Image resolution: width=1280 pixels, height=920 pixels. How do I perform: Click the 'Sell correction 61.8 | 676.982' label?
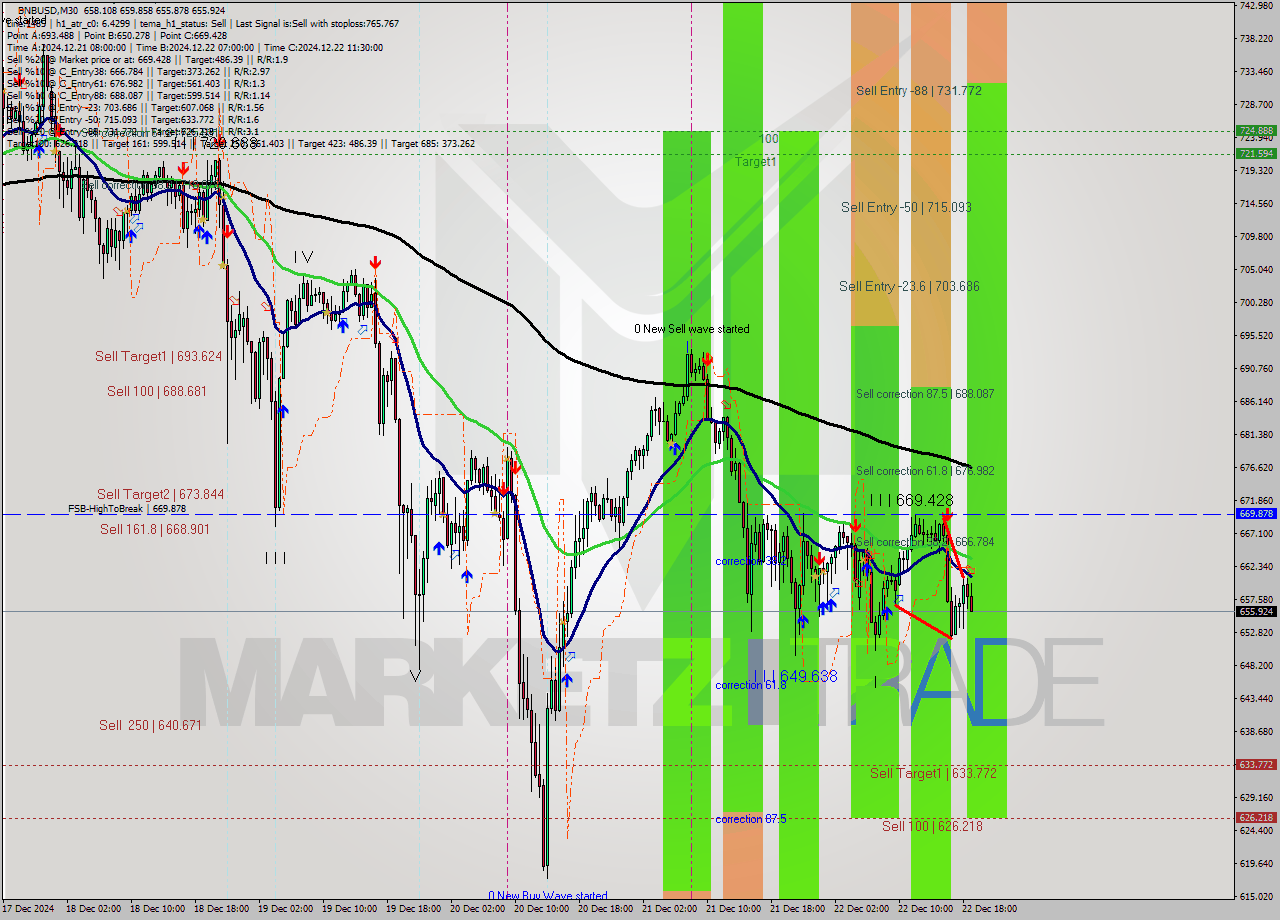pyautogui.click(x=925, y=471)
